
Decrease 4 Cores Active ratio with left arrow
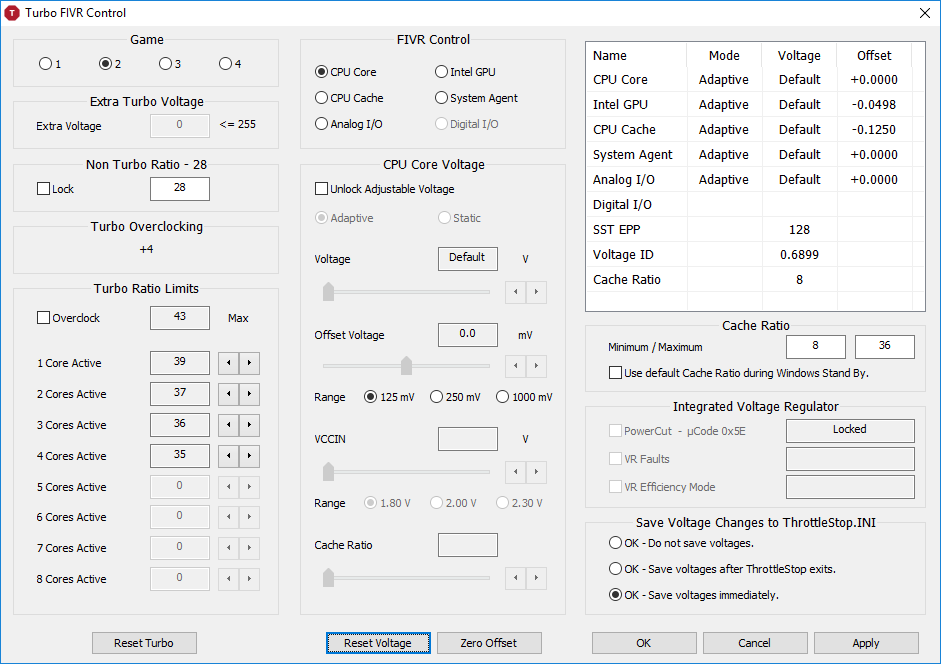point(228,456)
